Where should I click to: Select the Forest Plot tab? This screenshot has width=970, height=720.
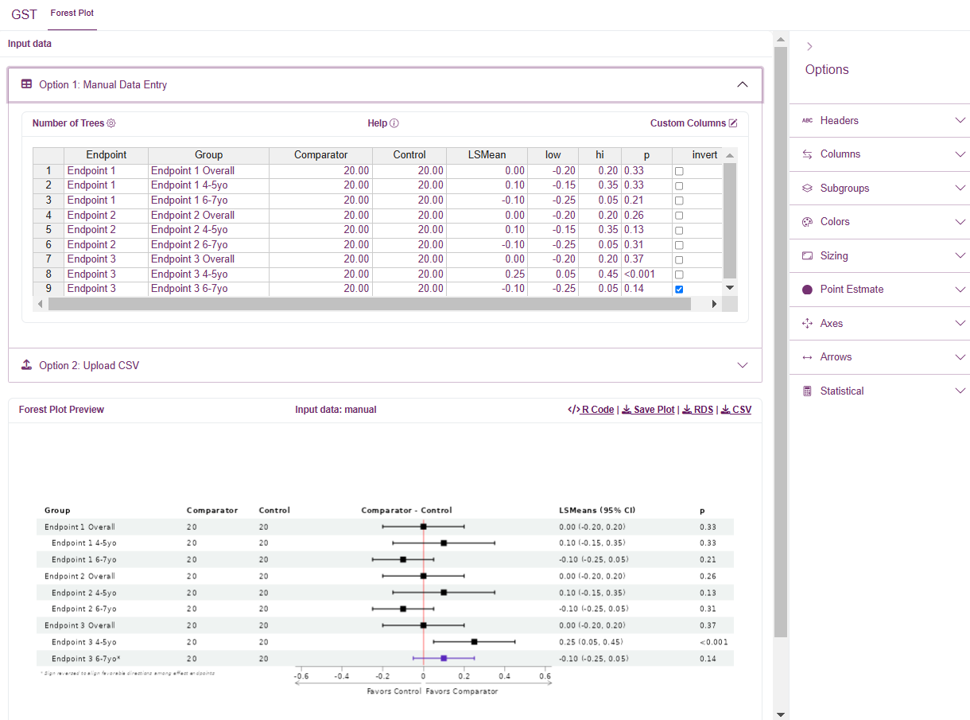[x=72, y=13]
